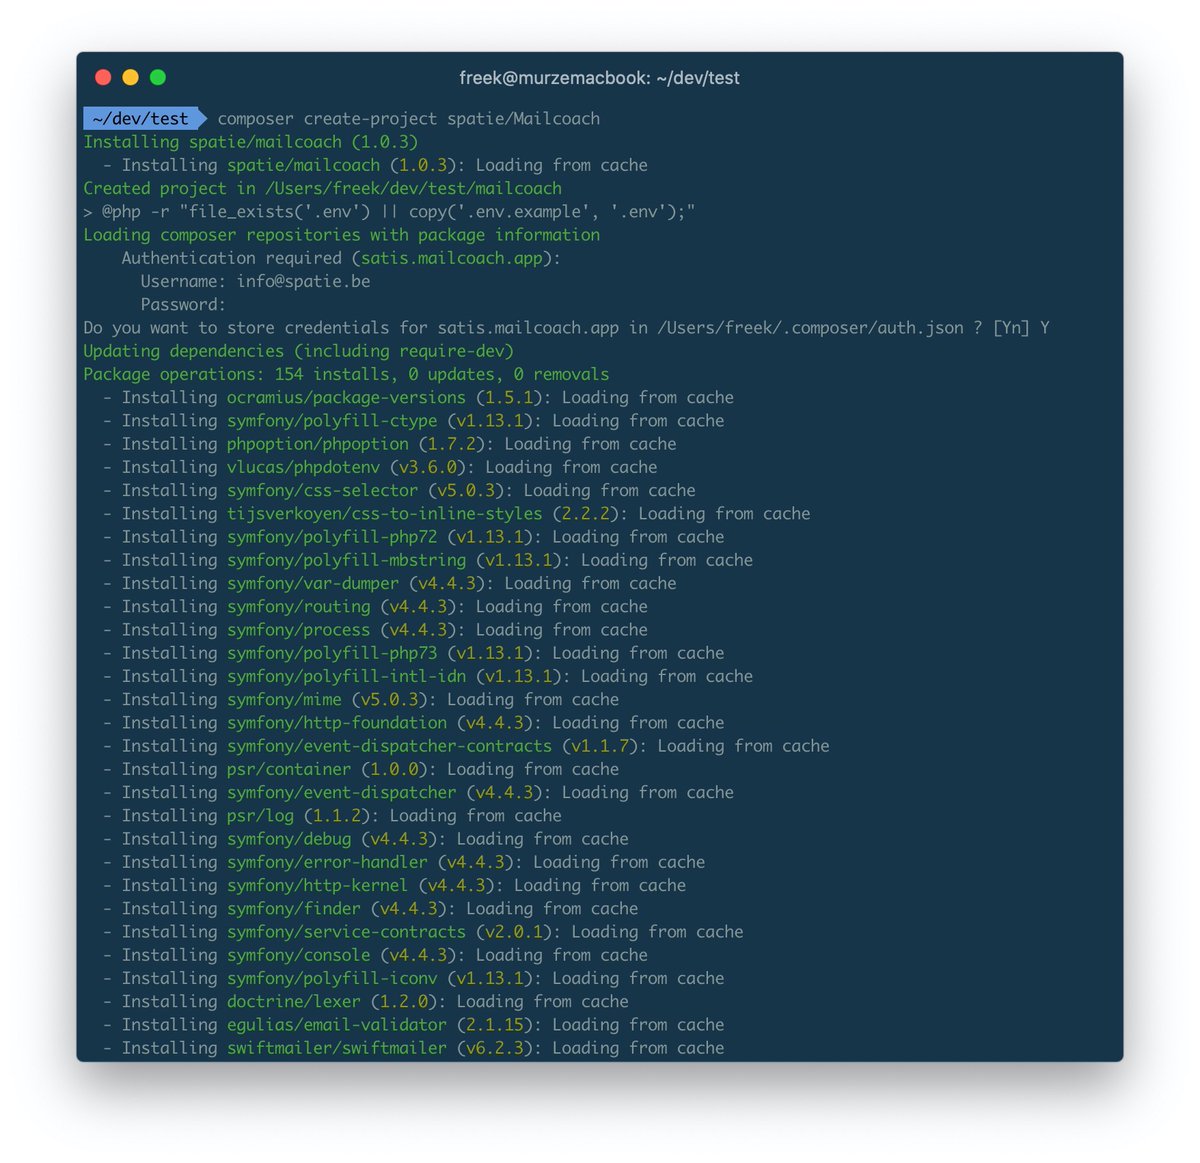This screenshot has height=1163, width=1200.
Task: Click package name phpoption/phpoption
Action: coord(318,444)
